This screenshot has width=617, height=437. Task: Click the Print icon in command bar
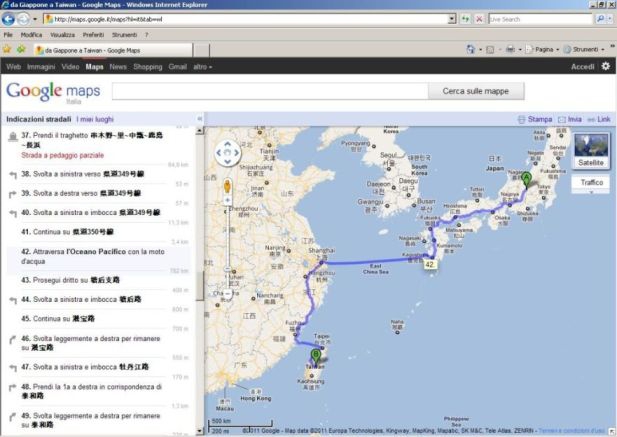(510, 49)
